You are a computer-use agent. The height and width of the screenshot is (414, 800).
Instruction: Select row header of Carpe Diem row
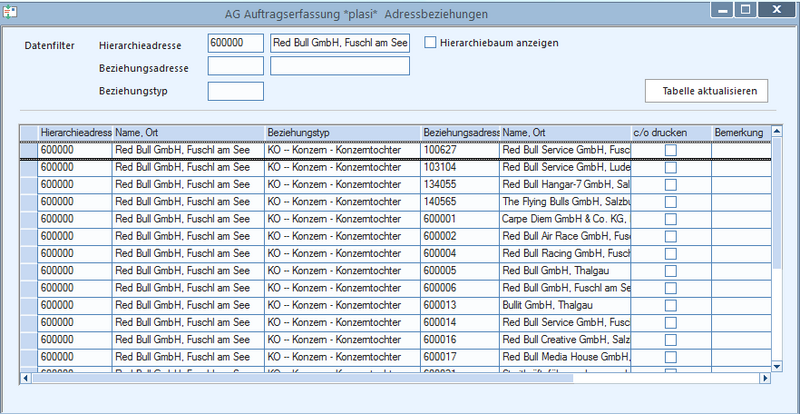click(x=29, y=219)
